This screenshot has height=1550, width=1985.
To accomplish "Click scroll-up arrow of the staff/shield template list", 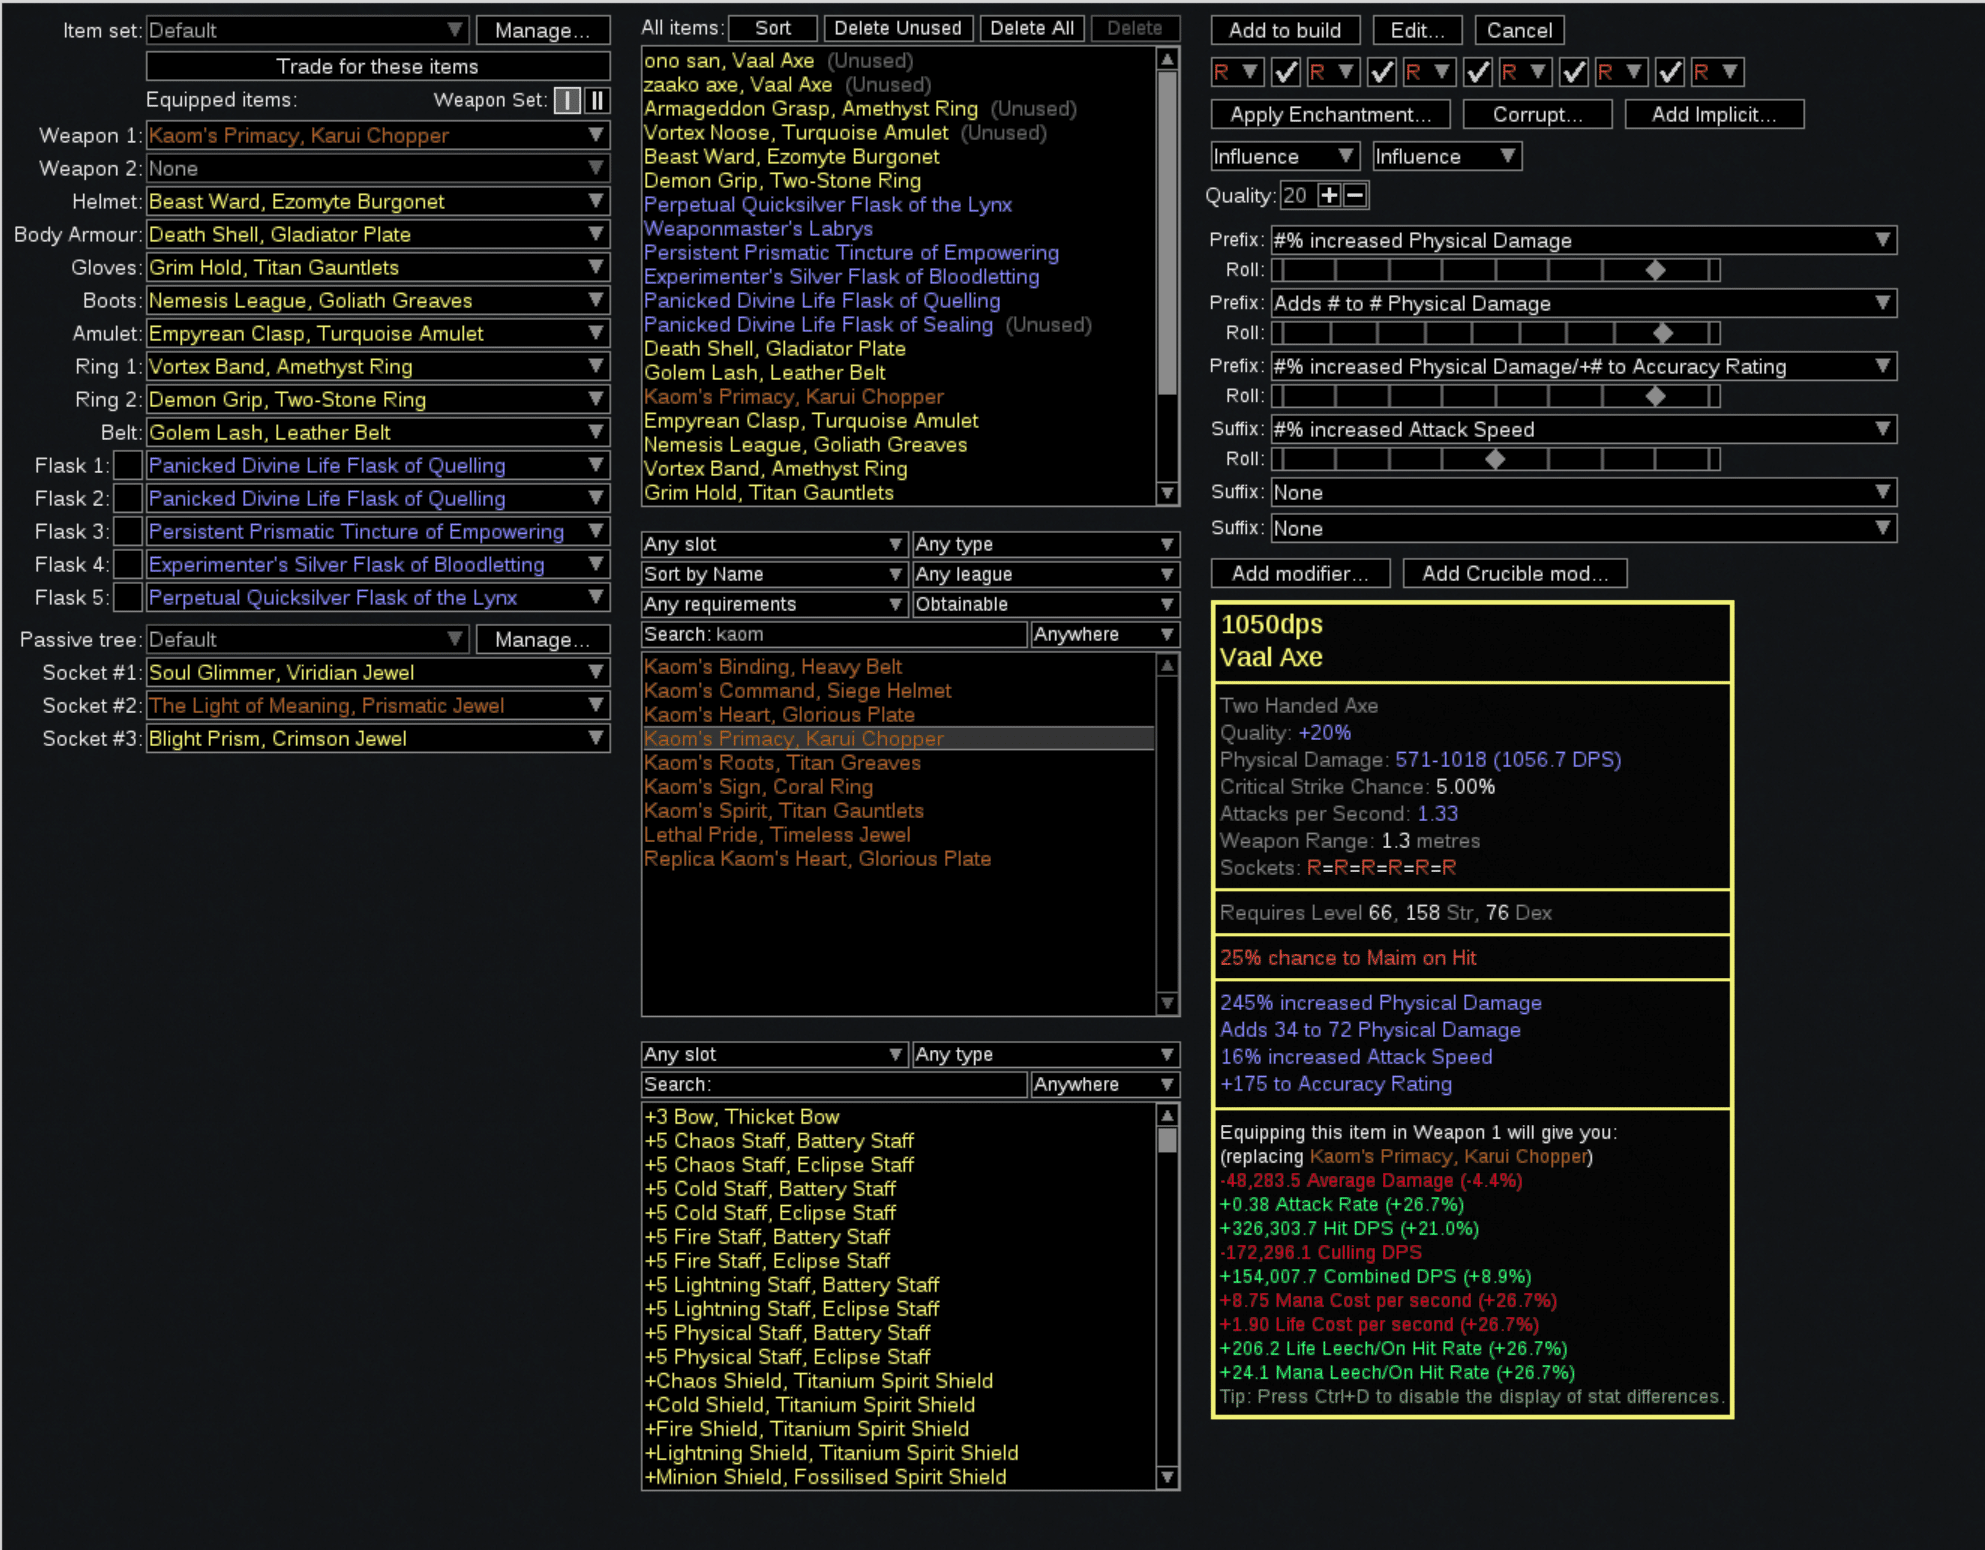I will point(1167,1115).
